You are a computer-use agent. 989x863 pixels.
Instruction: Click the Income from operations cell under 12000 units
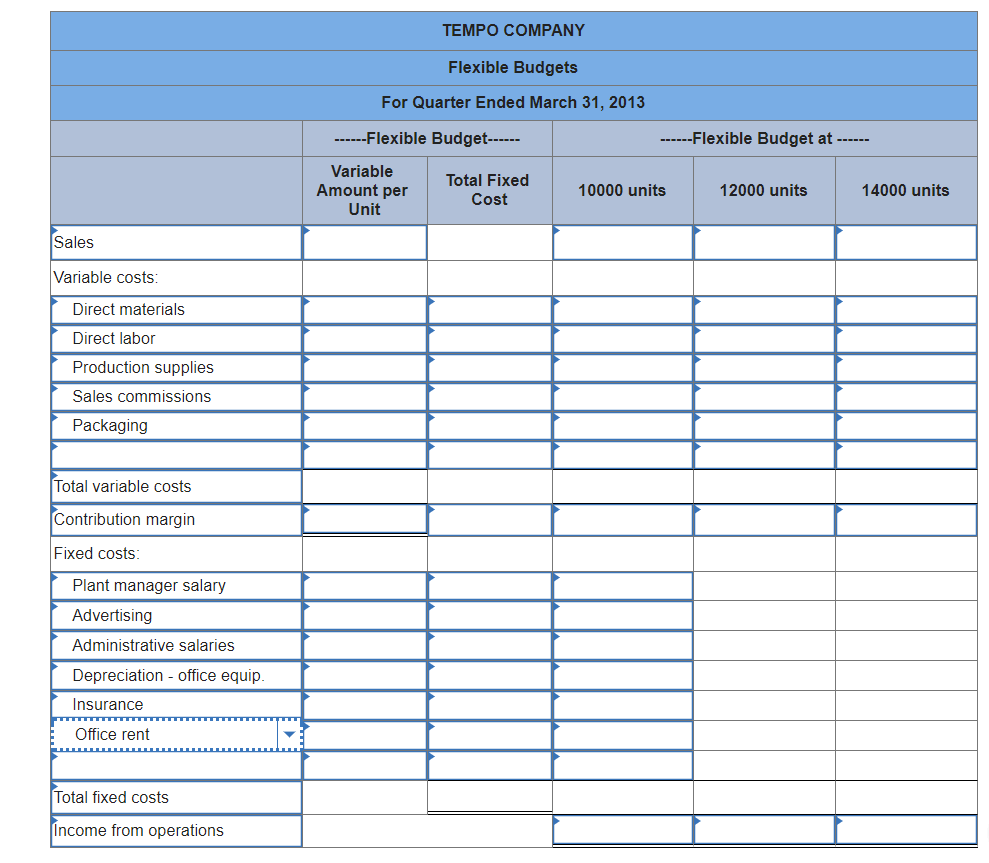[x=764, y=830]
